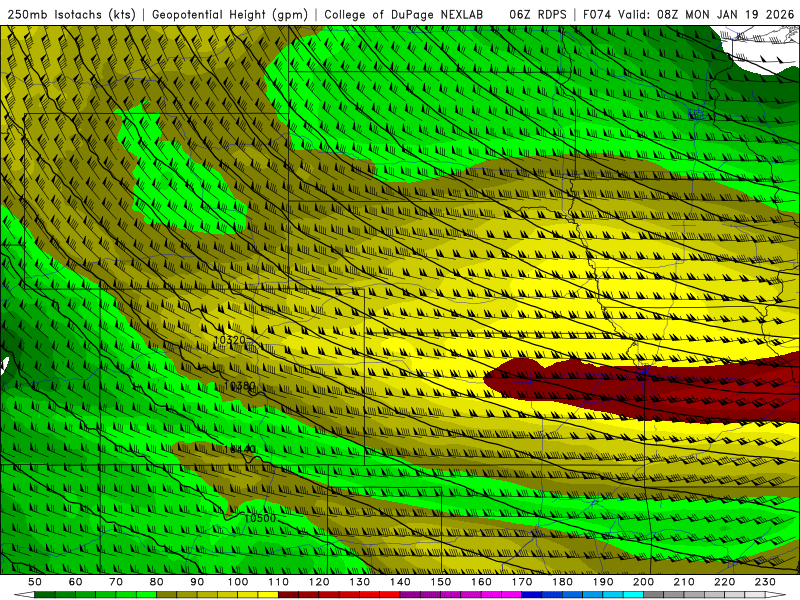This screenshot has height=600, width=800.
Task: Click the 'Valid: 08Z MON JAN 19 2026' text
Action: (706, 15)
